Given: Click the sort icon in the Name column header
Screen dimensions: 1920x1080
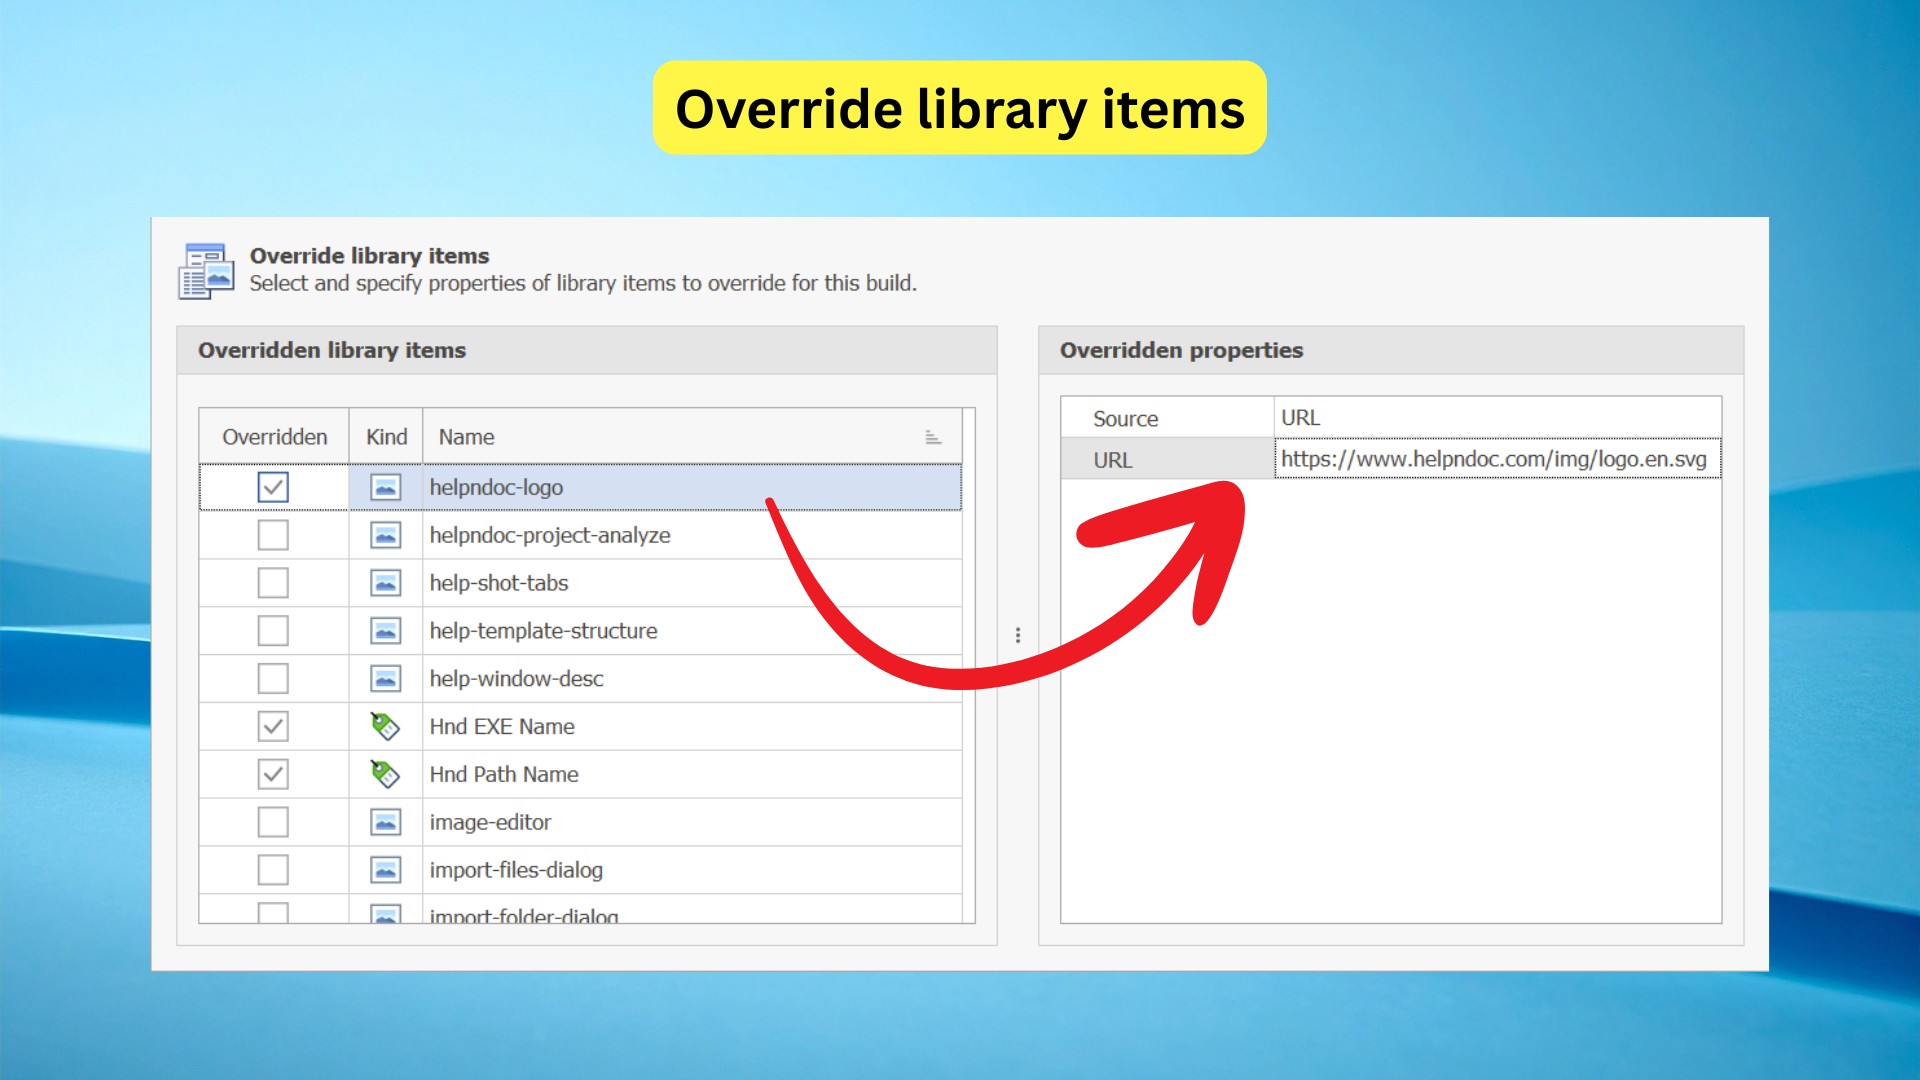Looking at the screenshot, I should click(x=933, y=436).
